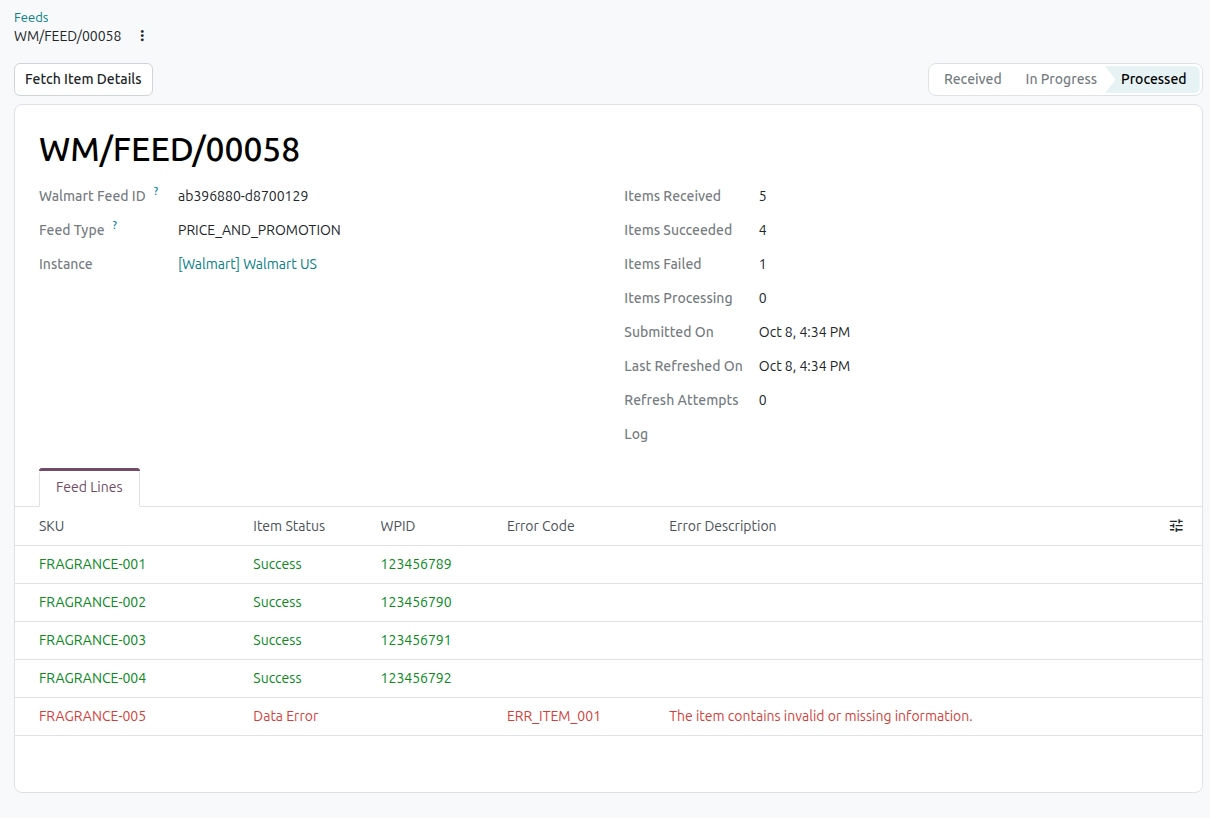The width and height of the screenshot is (1210, 818).
Task: Click the ERR_ITEM_001 error code cell
Action: pyautogui.click(x=554, y=716)
